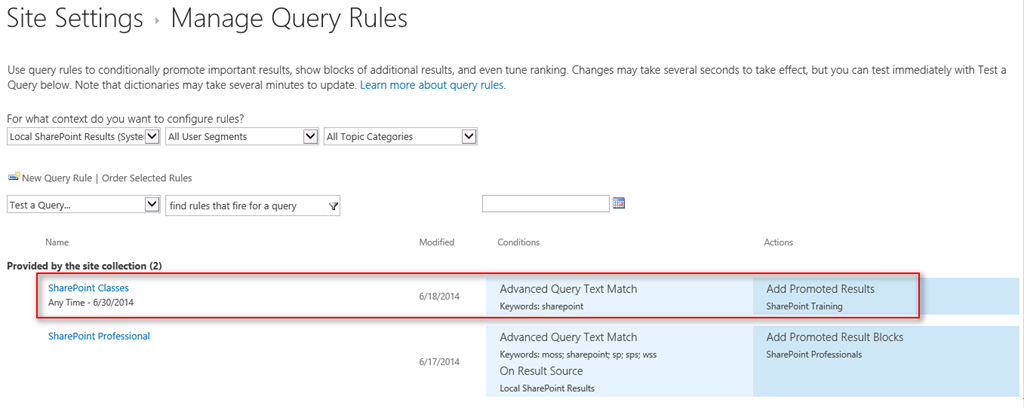
Task: Click the New Query Rule icon
Action: 13,177
